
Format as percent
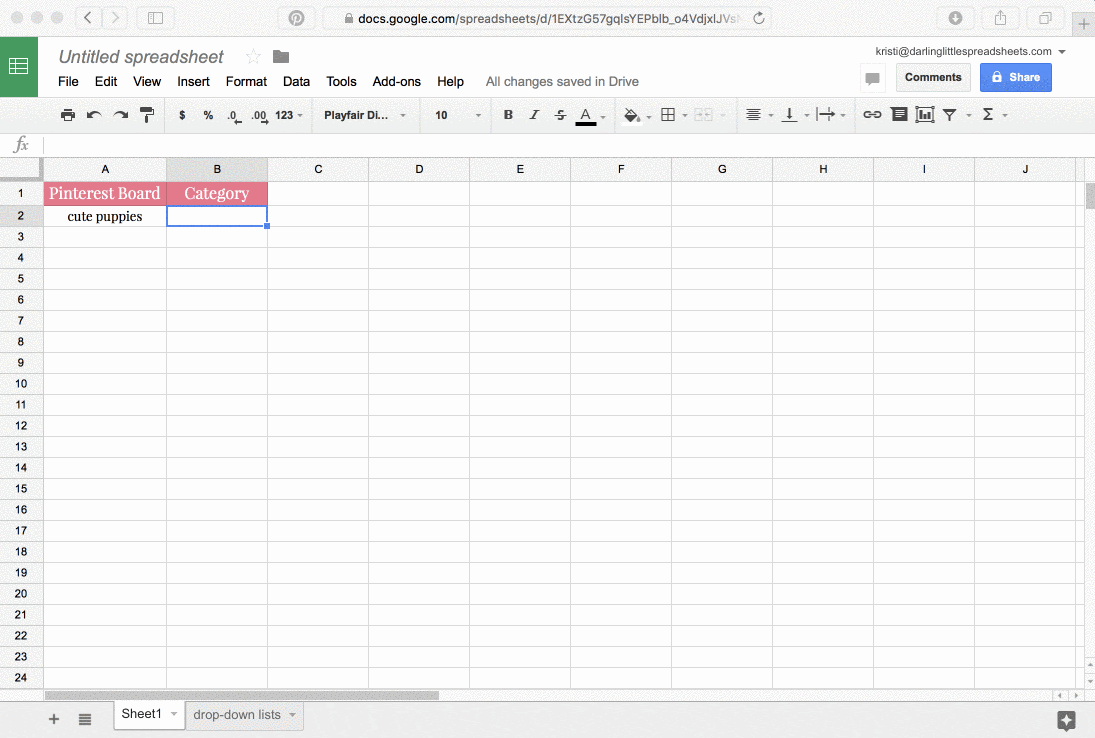point(208,115)
